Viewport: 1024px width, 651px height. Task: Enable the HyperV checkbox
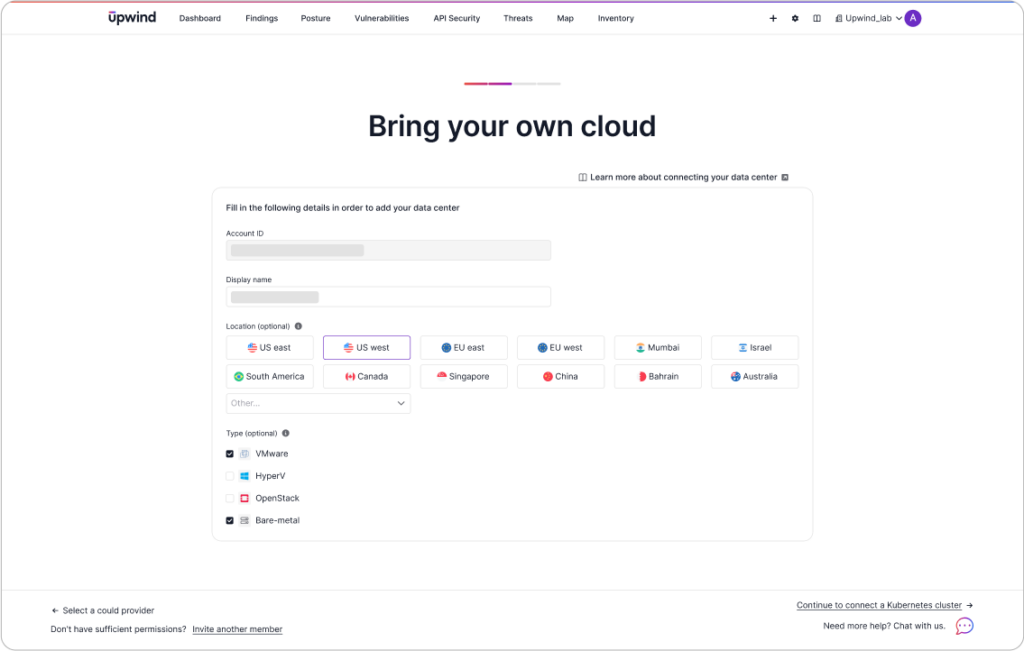[x=229, y=476]
